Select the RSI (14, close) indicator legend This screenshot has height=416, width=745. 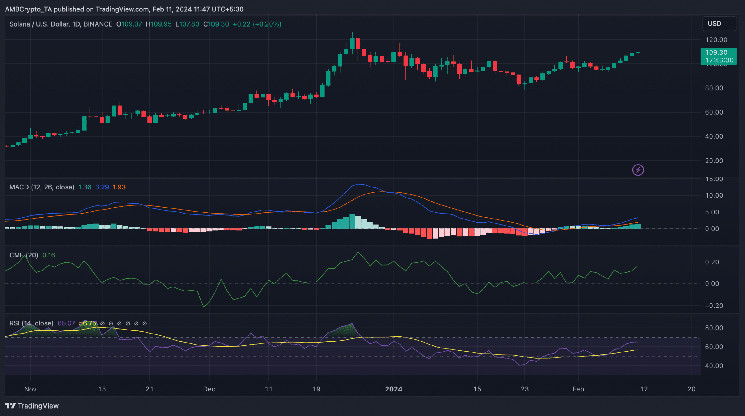pyautogui.click(x=31, y=323)
